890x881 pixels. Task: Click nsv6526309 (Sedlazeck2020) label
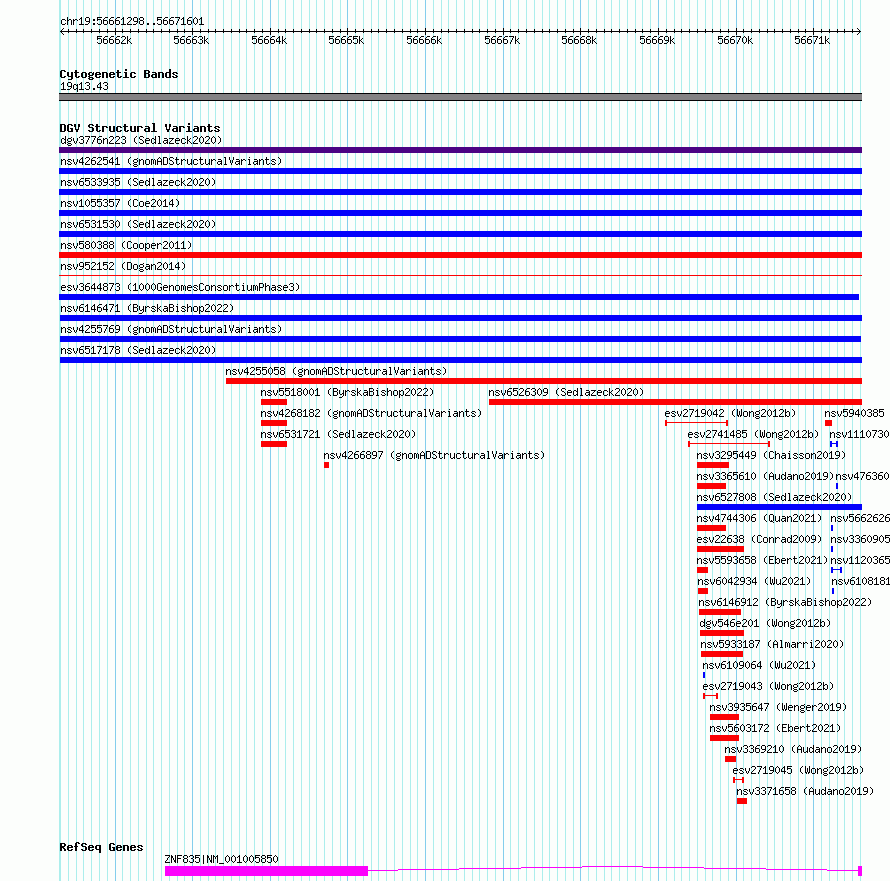(x=566, y=392)
